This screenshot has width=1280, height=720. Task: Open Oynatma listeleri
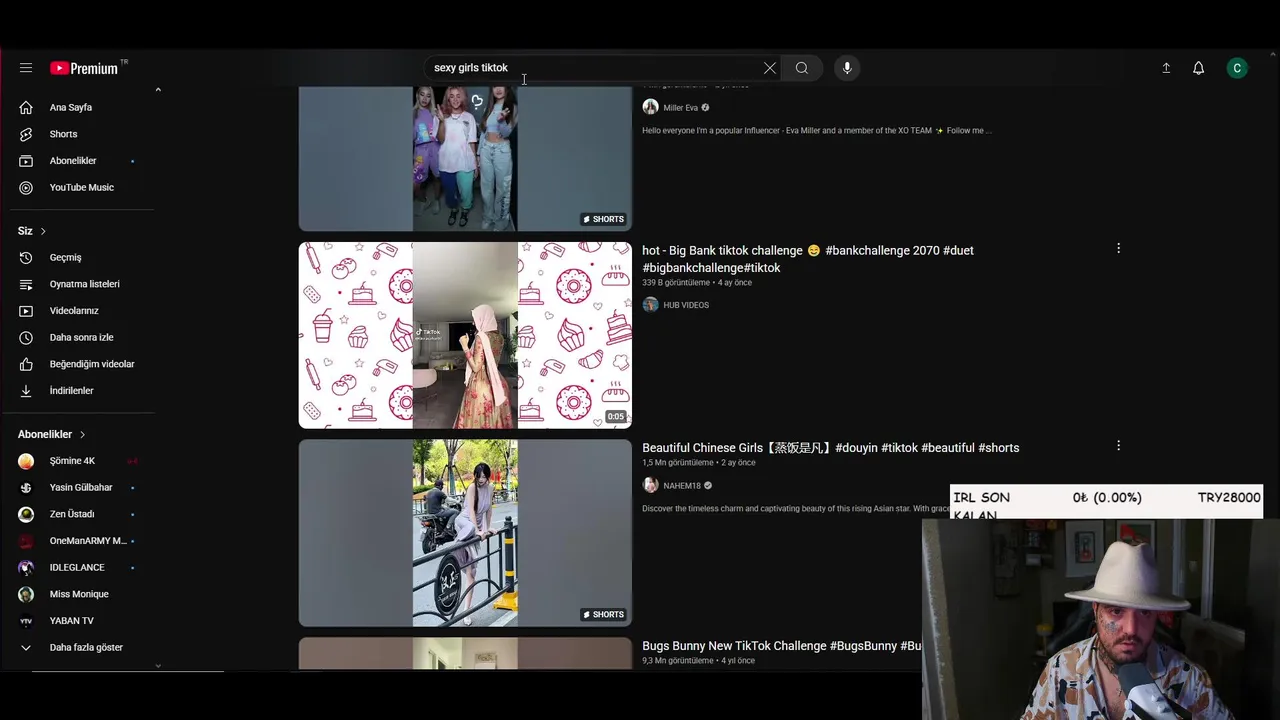point(85,284)
